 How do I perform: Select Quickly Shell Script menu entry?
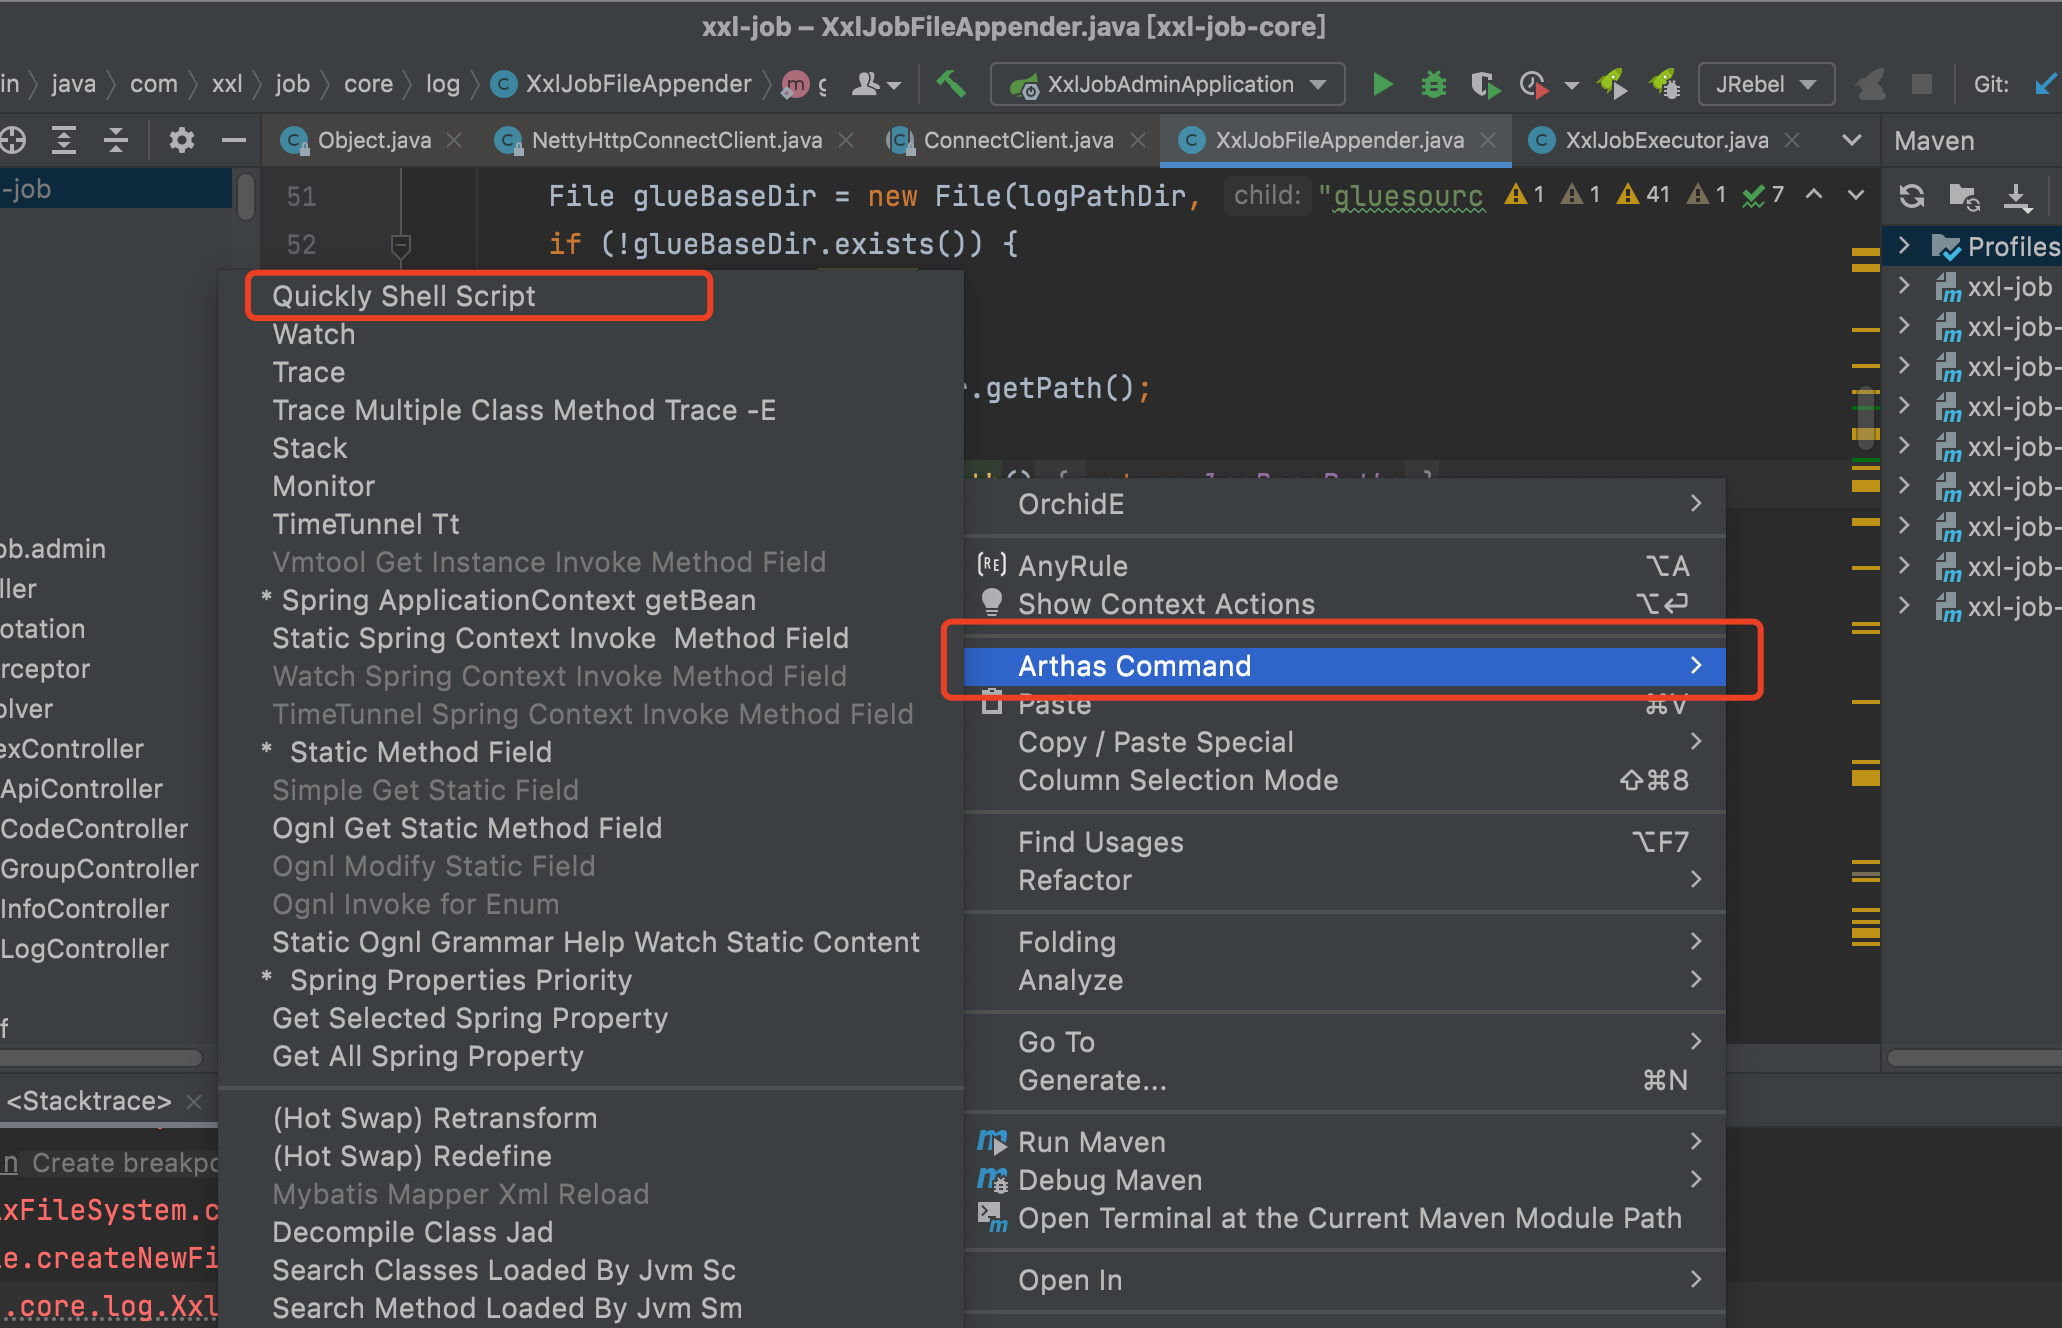pyautogui.click(x=404, y=296)
